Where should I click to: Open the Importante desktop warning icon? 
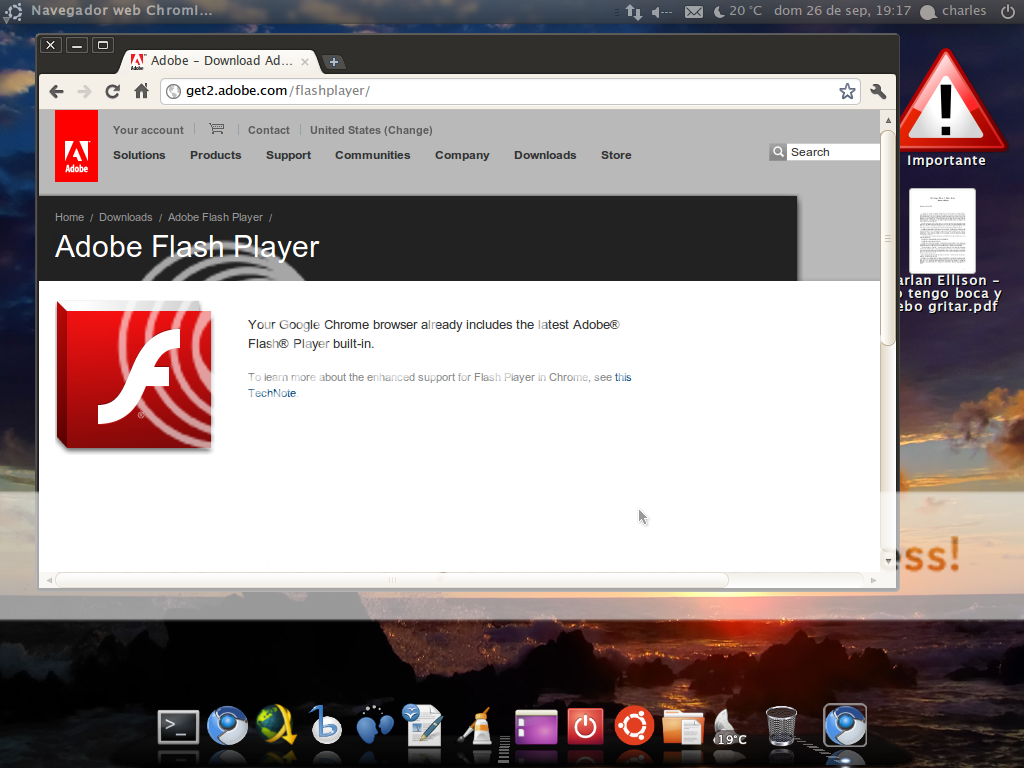pyautogui.click(x=946, y=108)
